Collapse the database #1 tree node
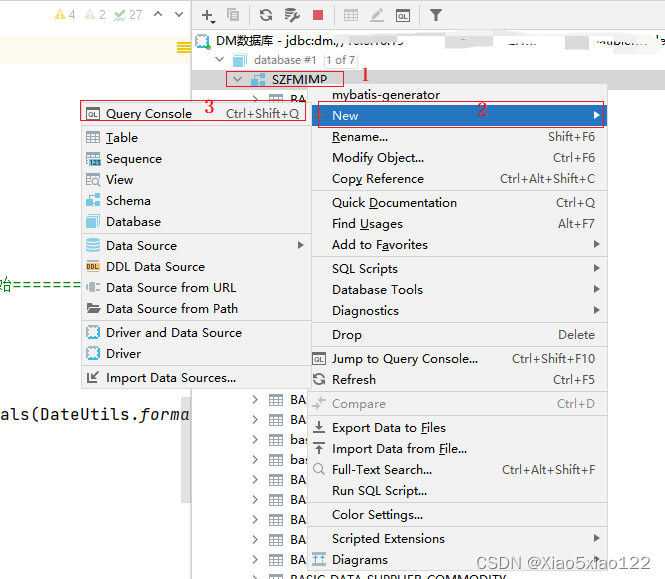 [x=220, y=59]
